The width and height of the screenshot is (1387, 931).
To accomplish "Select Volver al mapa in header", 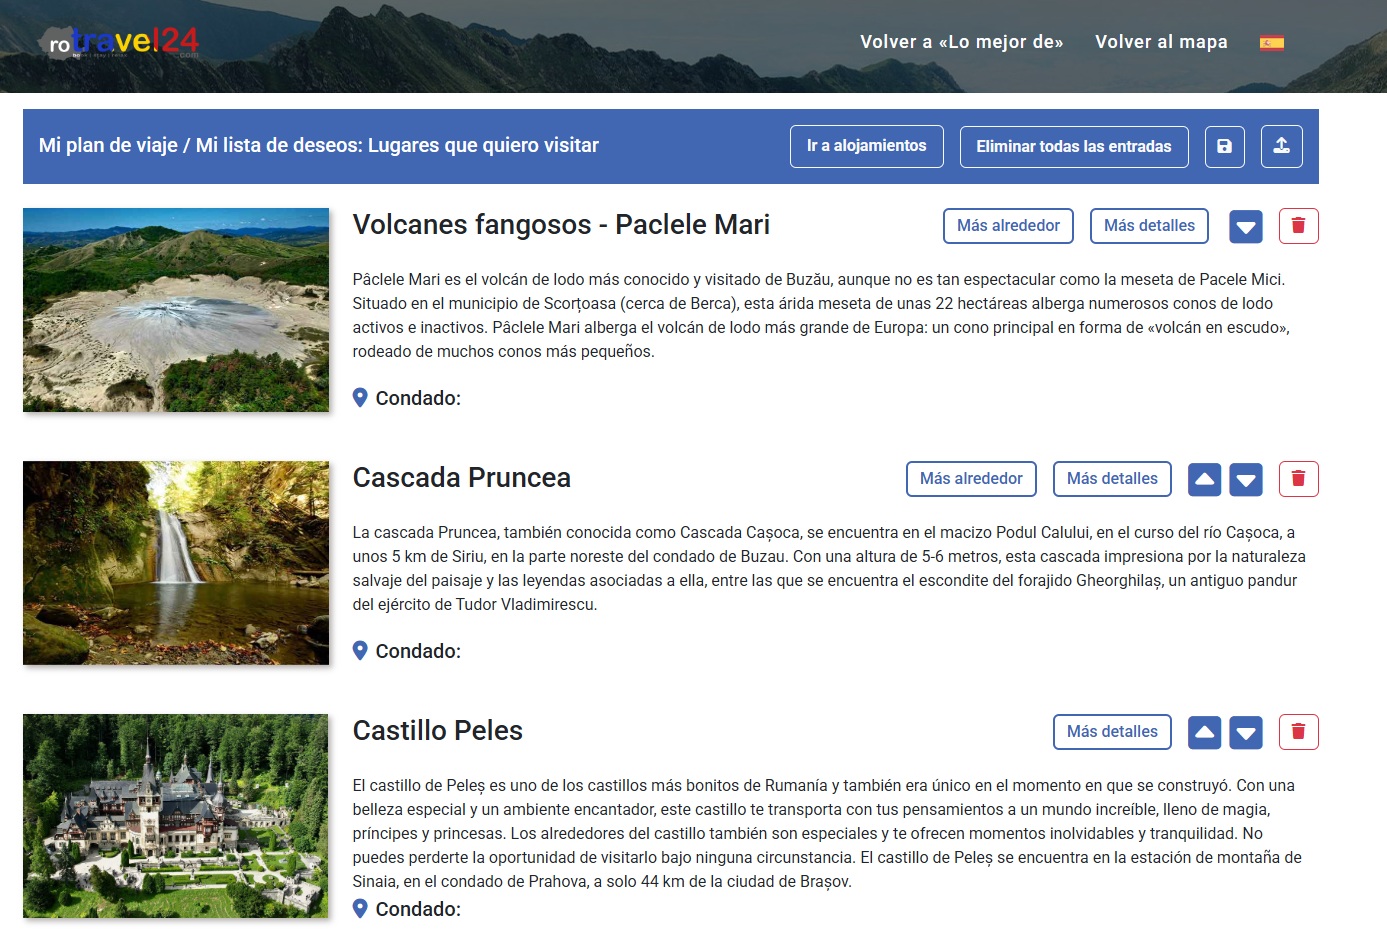I will point(1161,42).
